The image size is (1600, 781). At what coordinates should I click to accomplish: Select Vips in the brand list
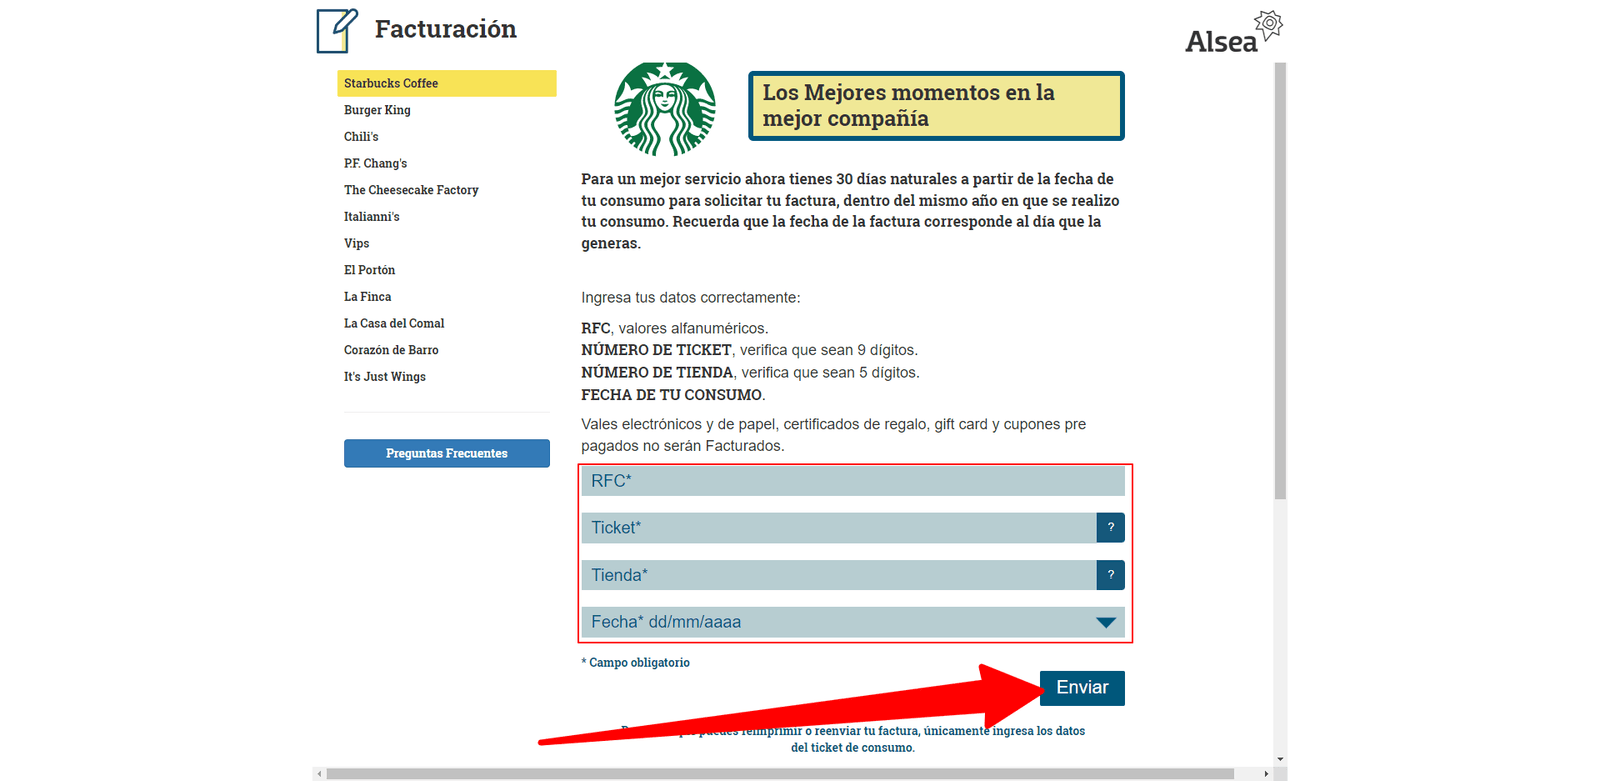pyautogui.click(x=356, y=243)
